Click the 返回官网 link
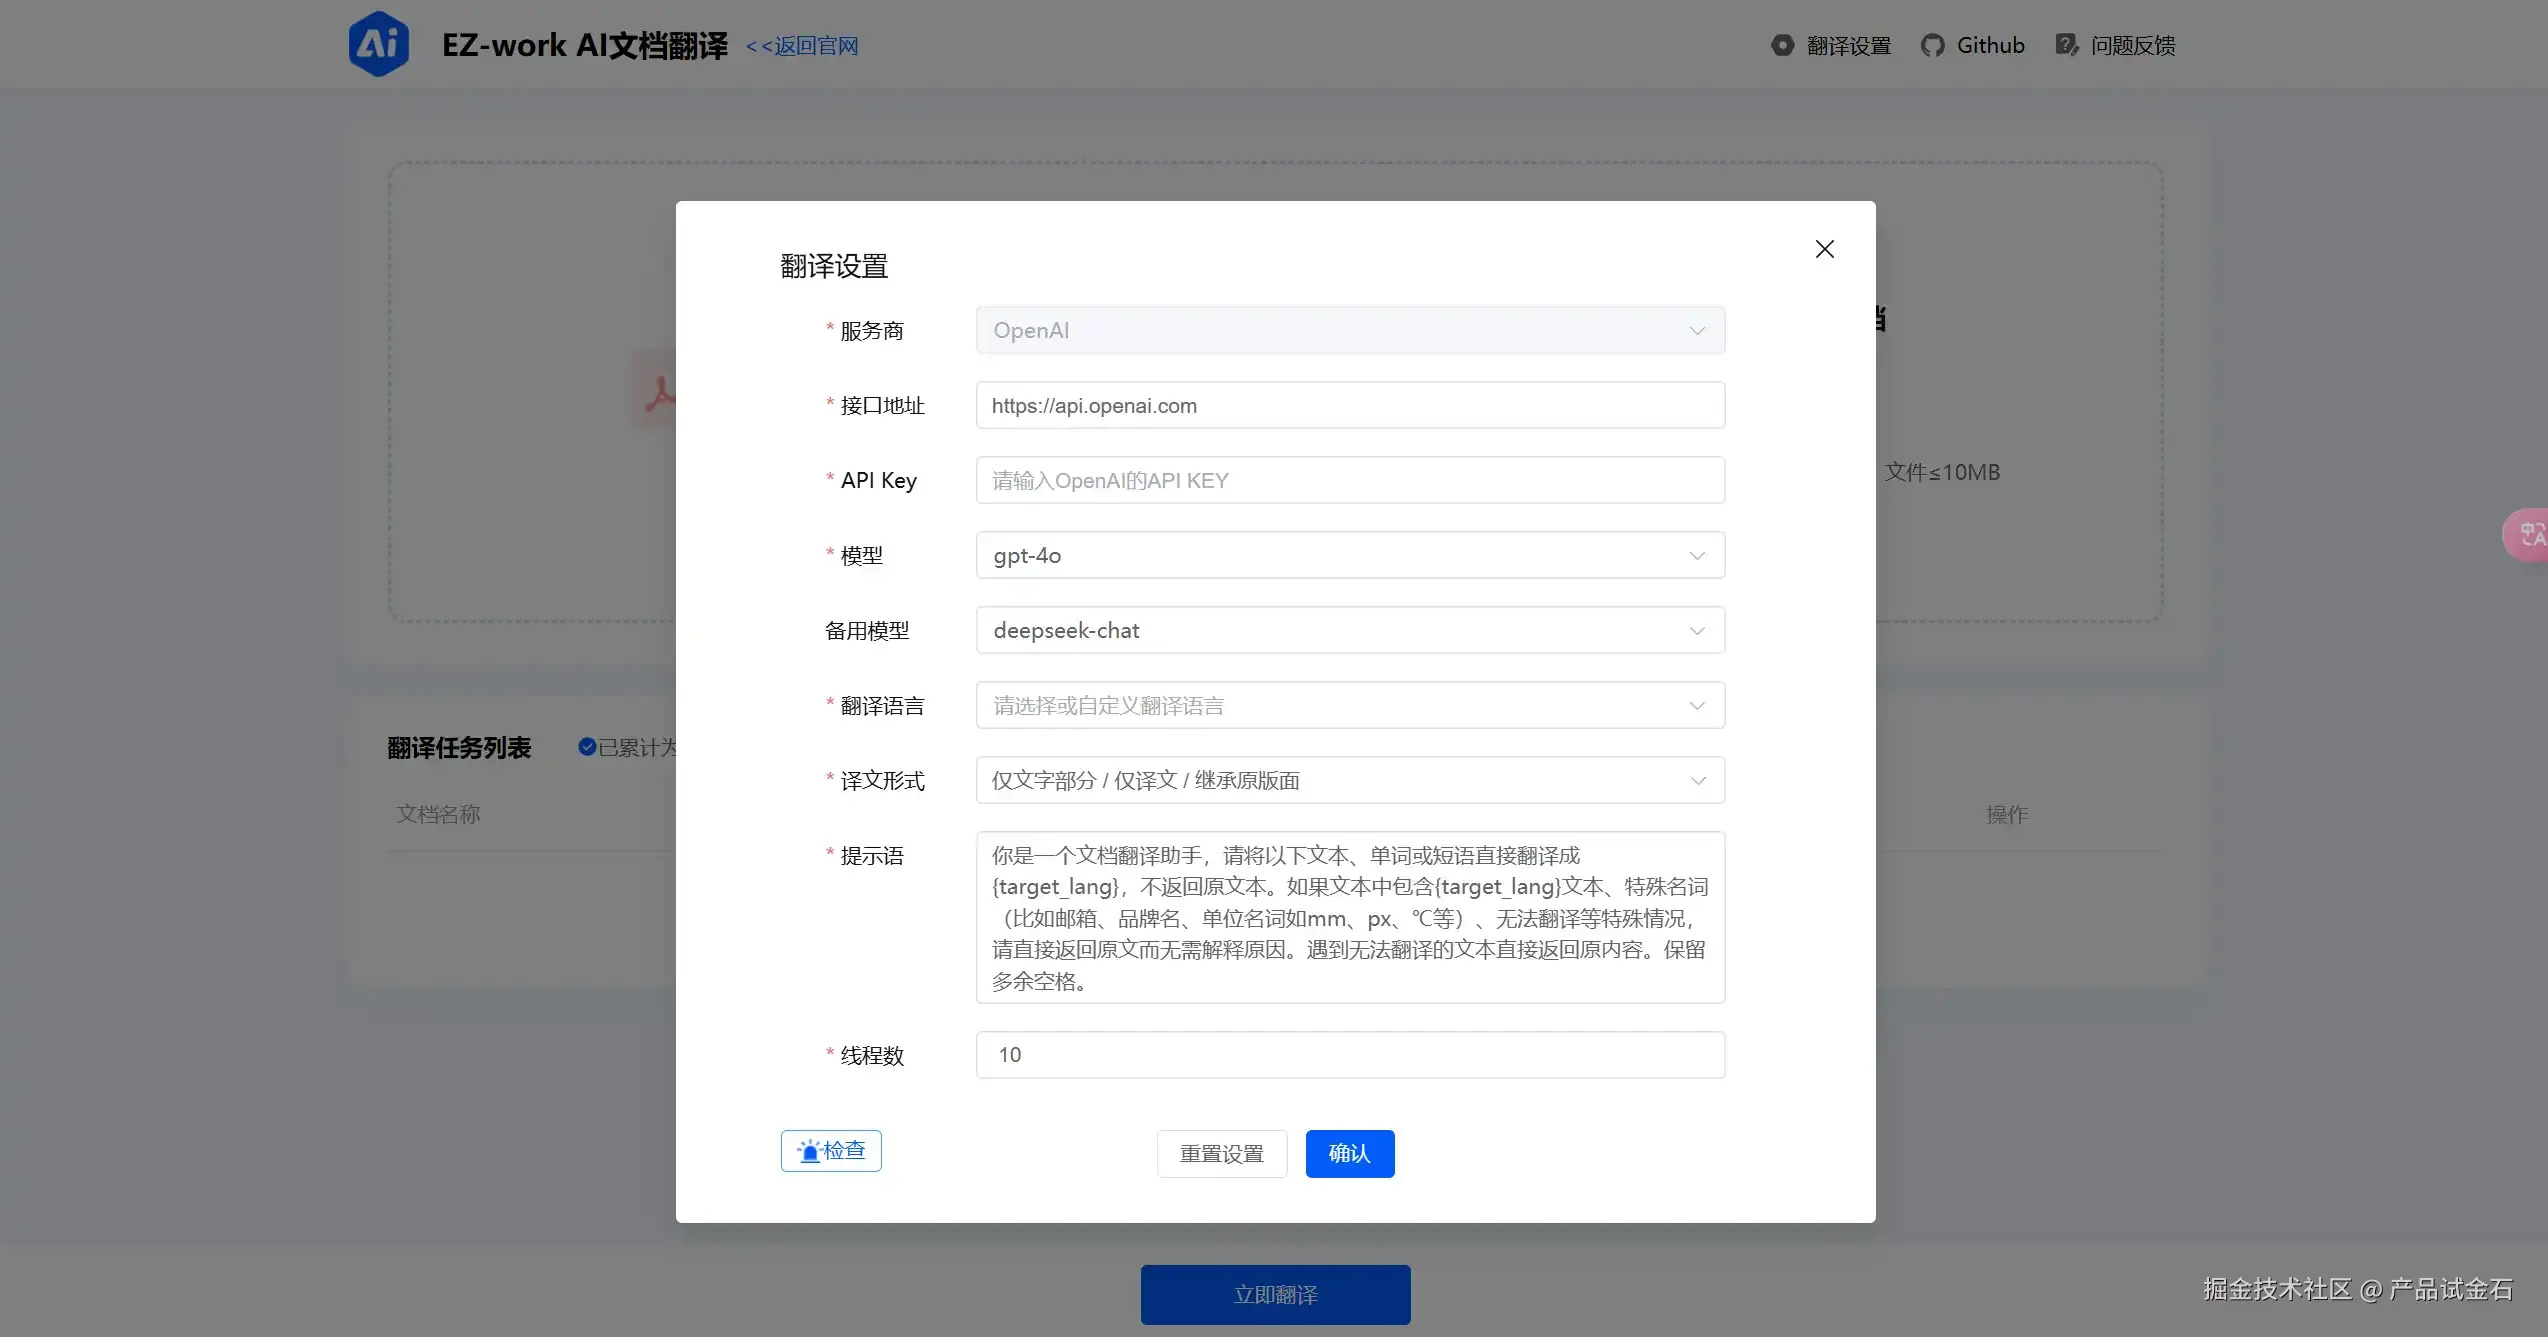Screen dimensions: 2548x1337 (802, 46)
